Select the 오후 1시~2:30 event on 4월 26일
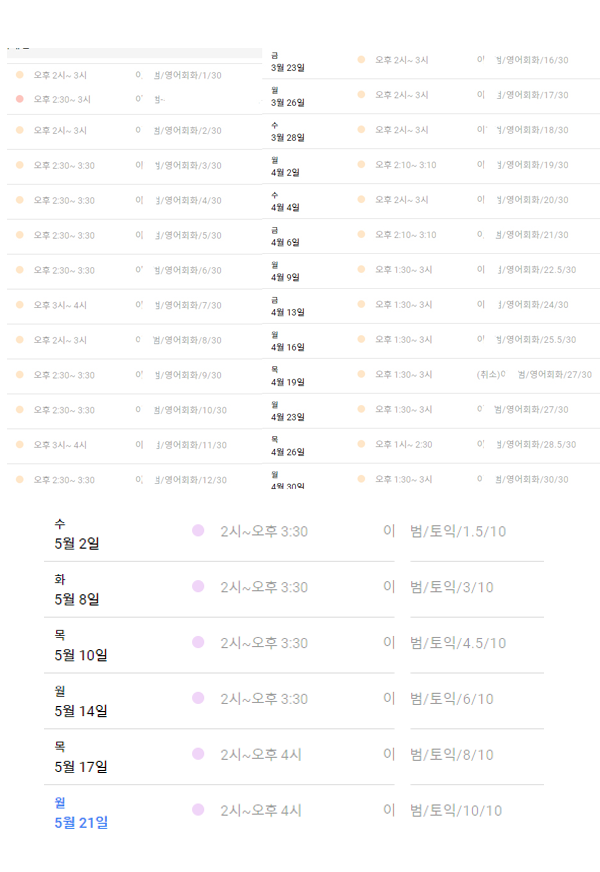Screen dimensions: 600x872 click(403, 444)
